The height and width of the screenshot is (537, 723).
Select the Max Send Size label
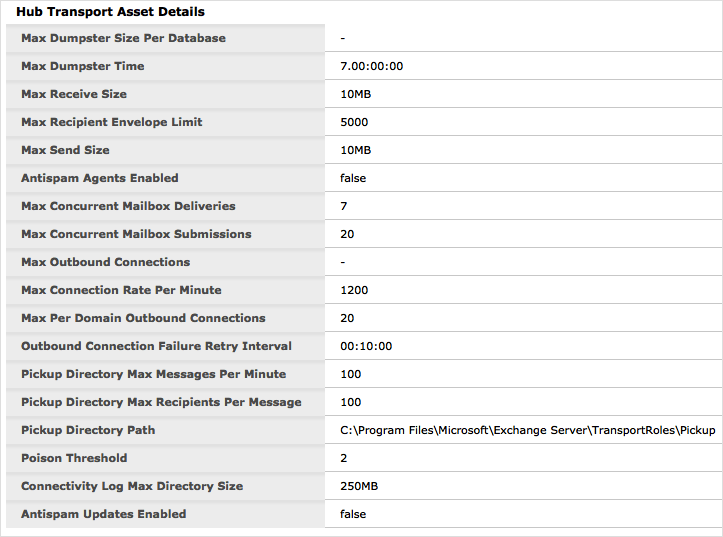65,150
